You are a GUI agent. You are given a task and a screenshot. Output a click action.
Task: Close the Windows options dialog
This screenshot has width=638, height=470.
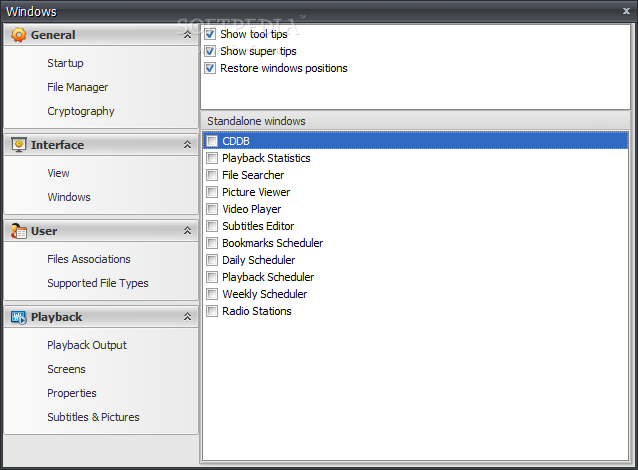pyautogui.click(x=626, y=11)
